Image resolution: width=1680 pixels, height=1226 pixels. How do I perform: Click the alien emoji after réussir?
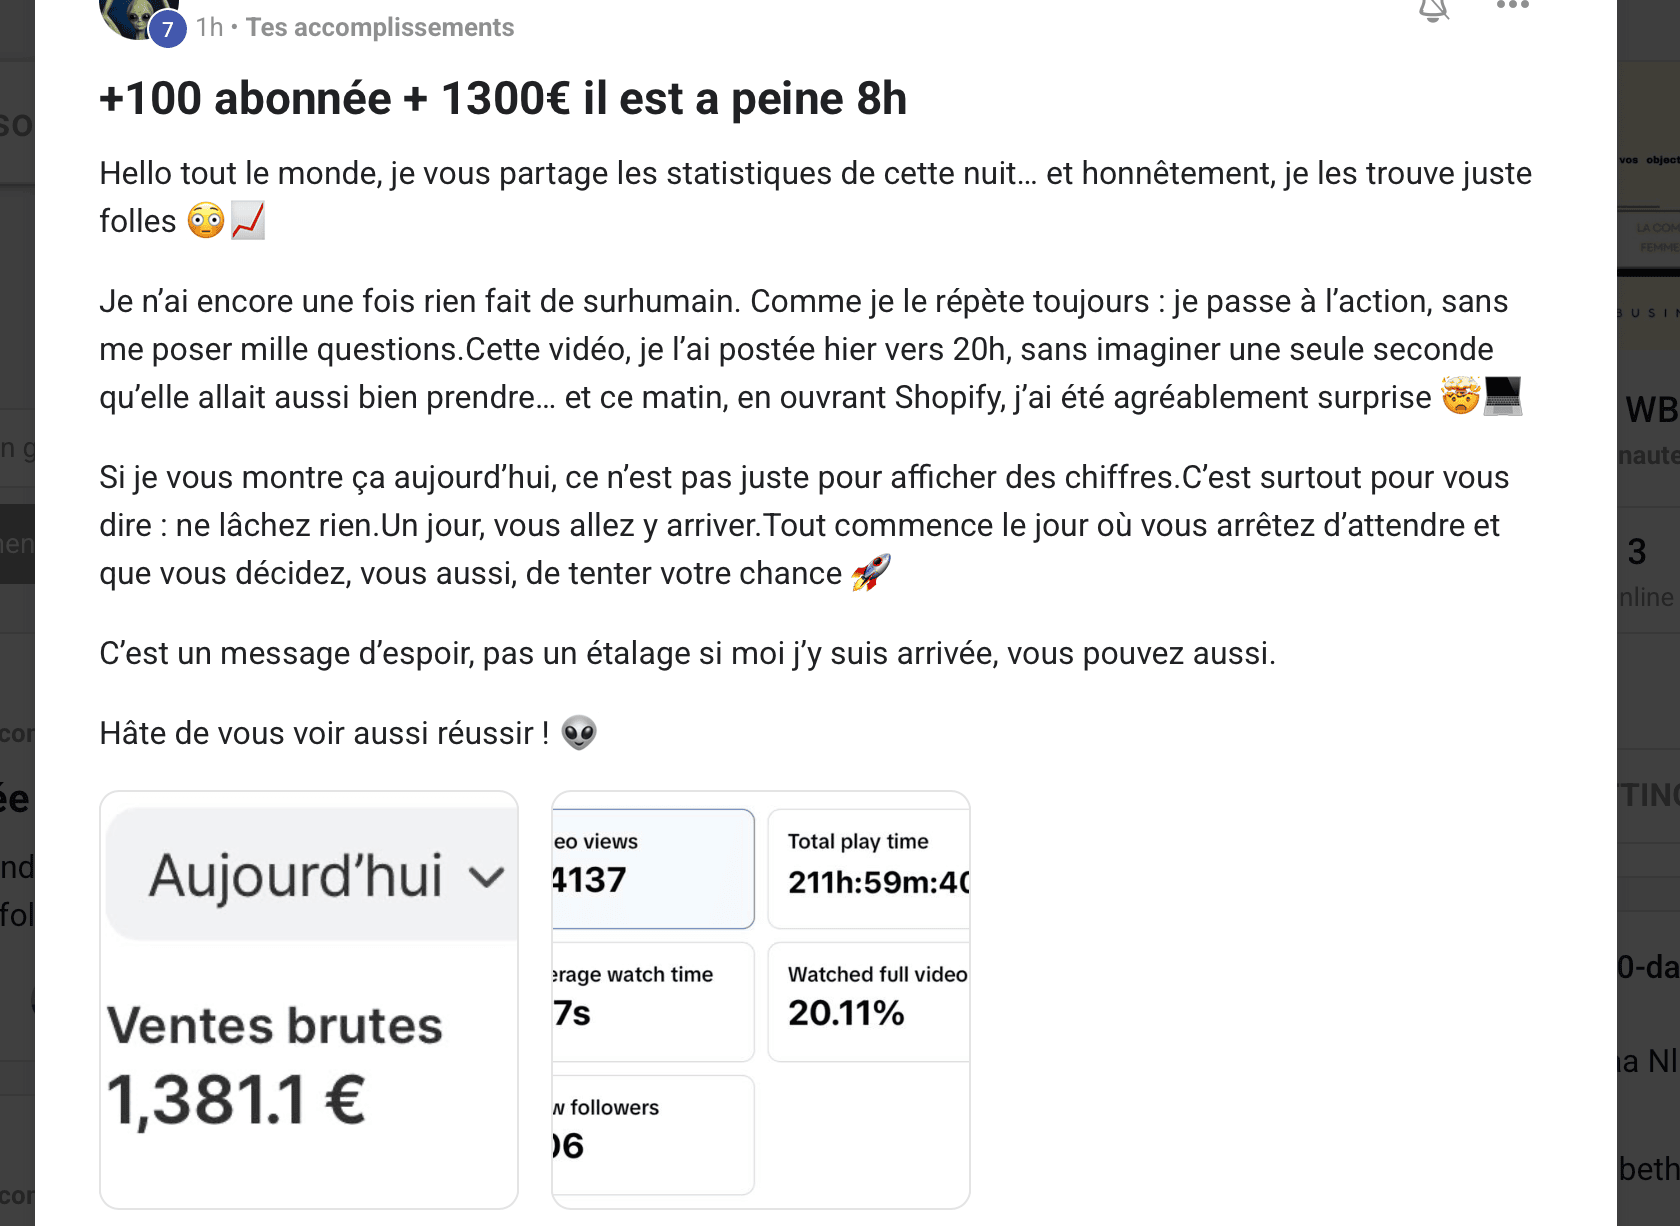click(x=579, y=733)
